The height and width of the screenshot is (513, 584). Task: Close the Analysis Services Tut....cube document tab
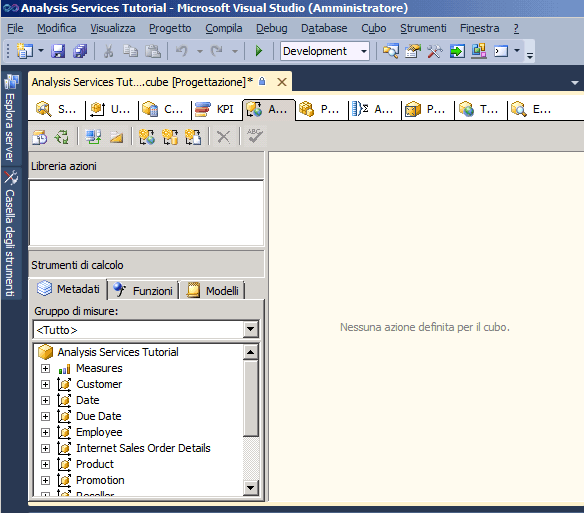[282, 82]
